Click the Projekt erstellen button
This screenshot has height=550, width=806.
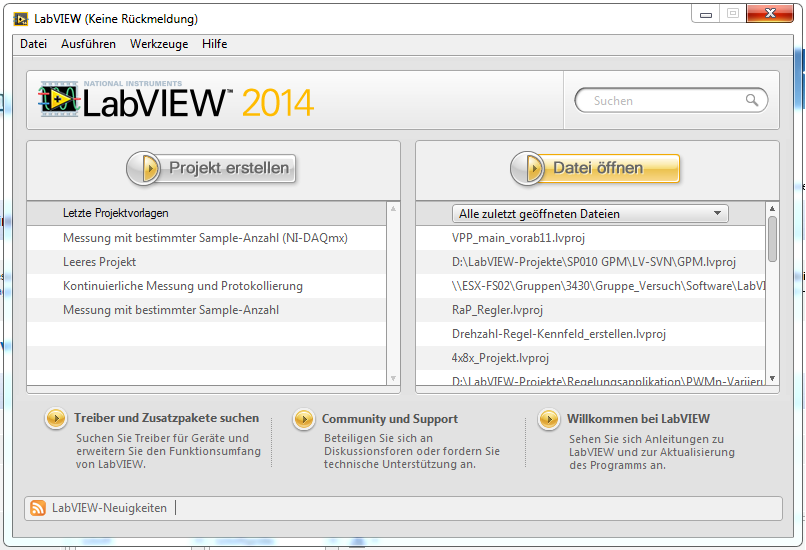pyautogui.click(x=211, y=168)
